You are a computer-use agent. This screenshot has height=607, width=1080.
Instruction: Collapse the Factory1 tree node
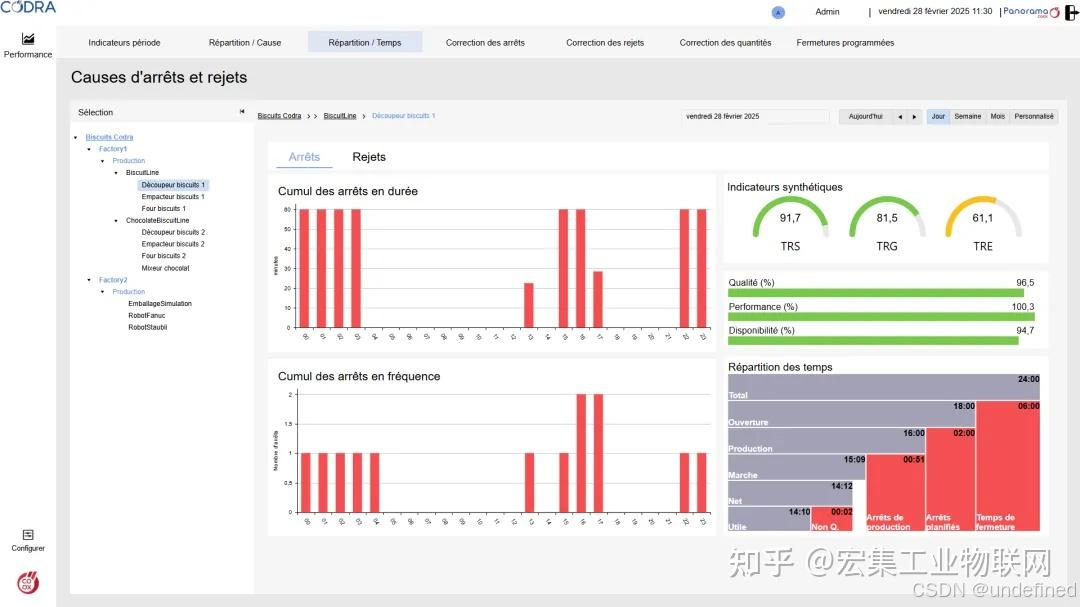click(x=89, y=149)
